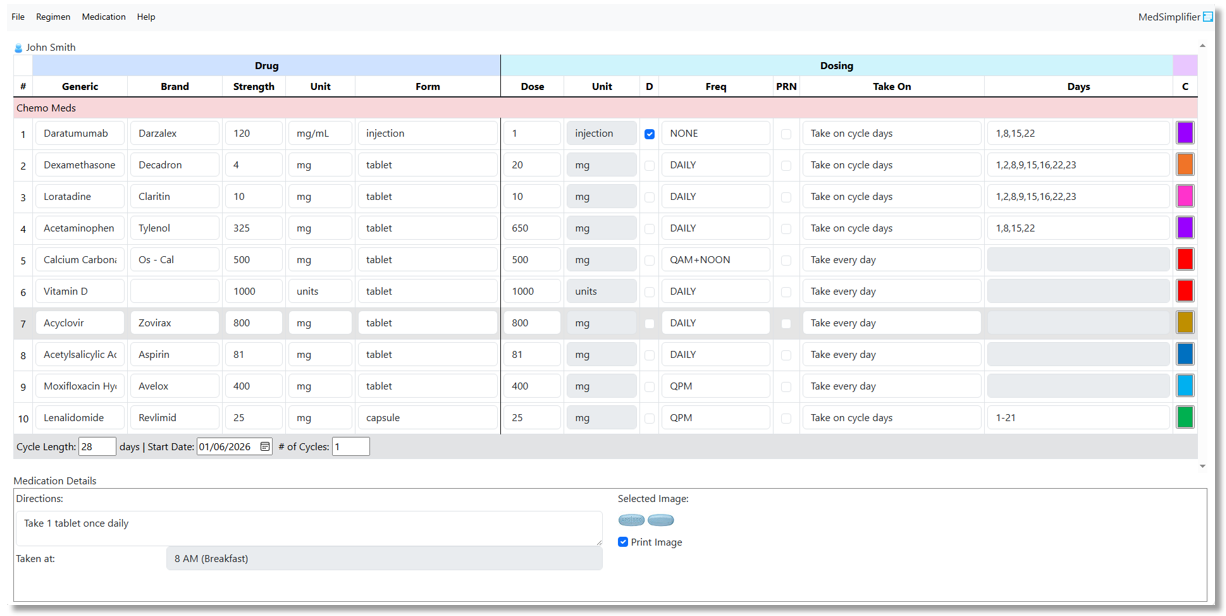Click the Revlimid brand field
Screen dimensions: 1226x616
coord(175,418)
